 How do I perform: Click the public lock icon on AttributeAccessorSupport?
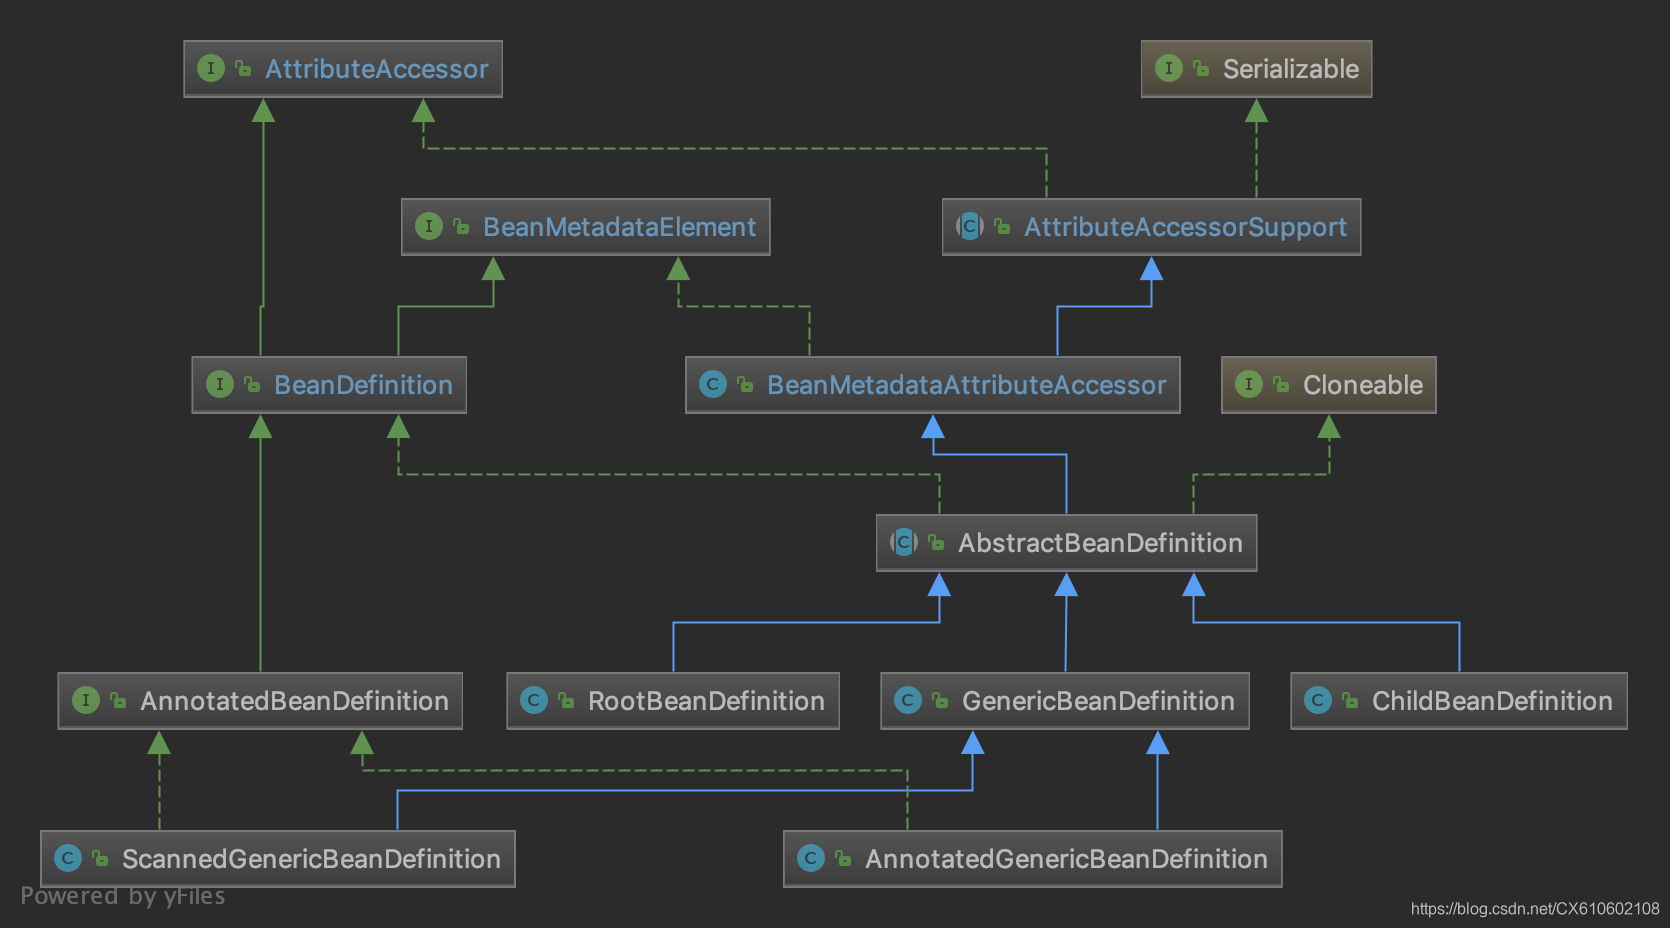click(1002, 226)
